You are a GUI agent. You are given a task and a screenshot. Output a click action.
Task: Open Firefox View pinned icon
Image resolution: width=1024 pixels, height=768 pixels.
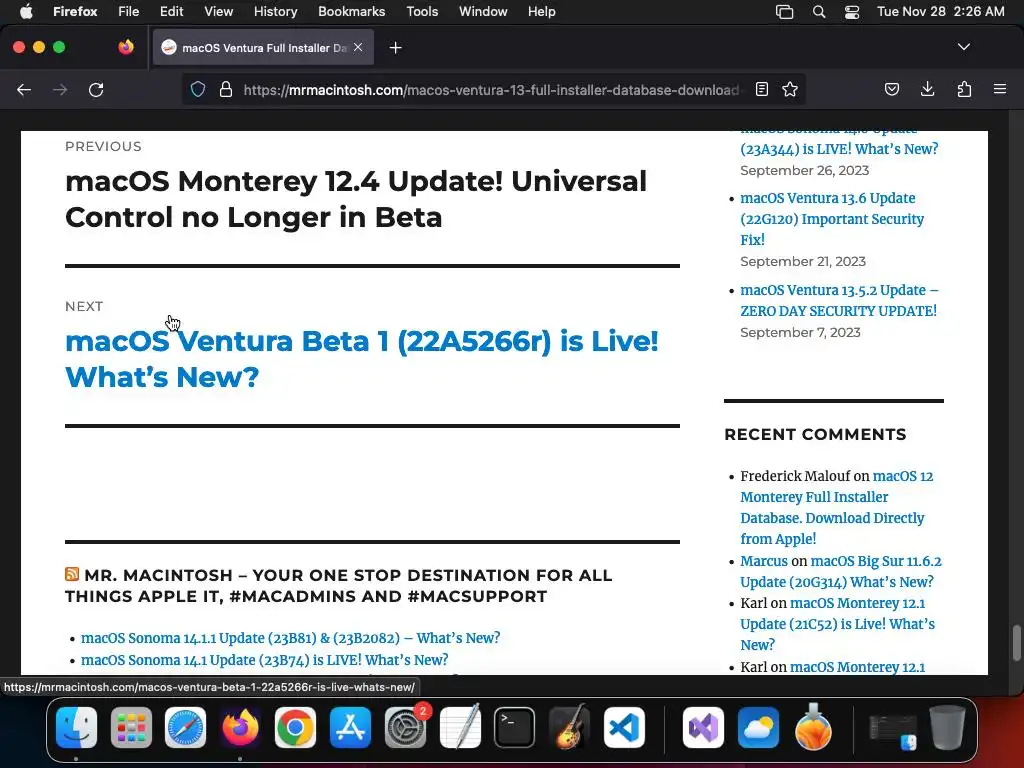(x=126, y=47)
